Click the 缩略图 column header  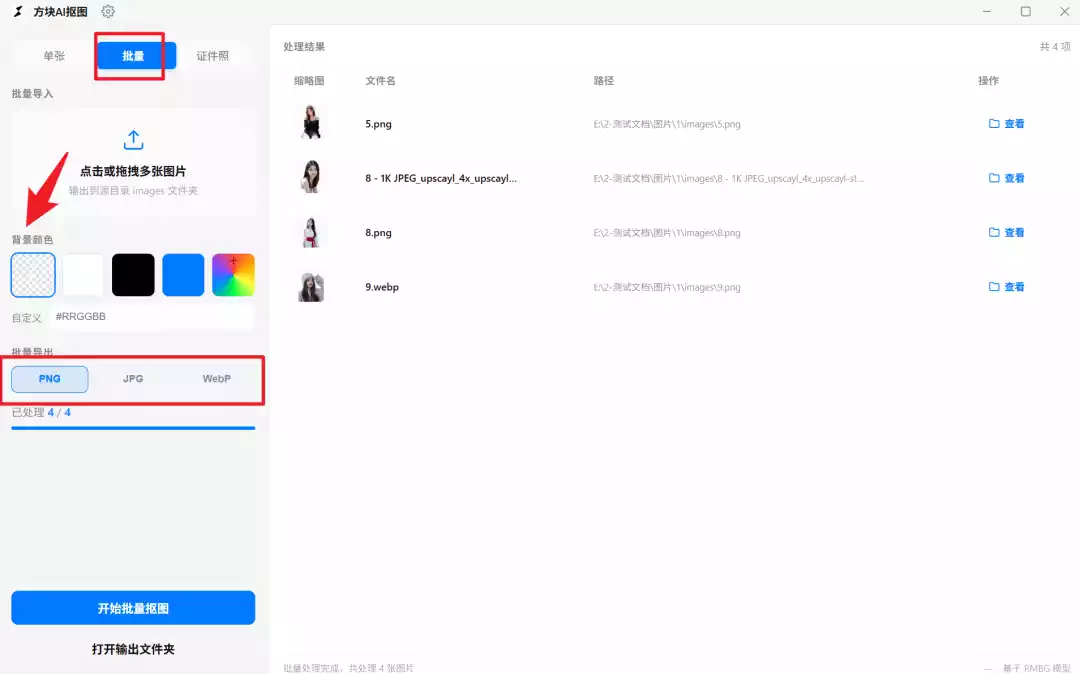coord(309,81)
